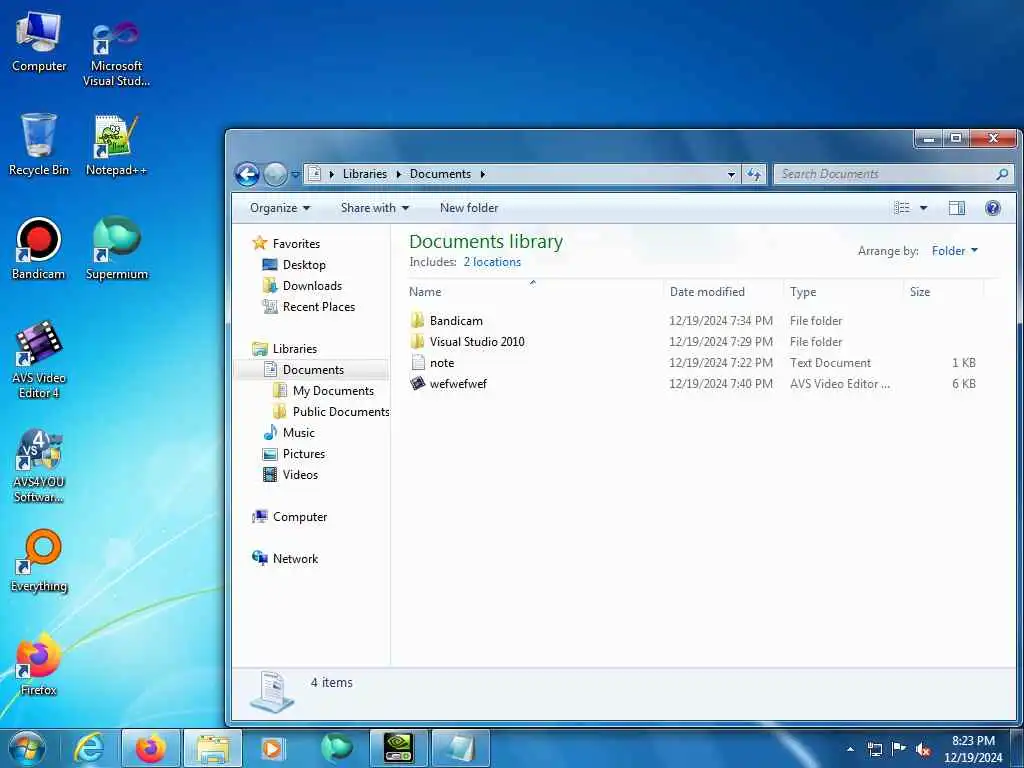This screenshot has height=768, width=1024.
Task: Select Network in the navigation pane
Action: click(x=295, y=558)
